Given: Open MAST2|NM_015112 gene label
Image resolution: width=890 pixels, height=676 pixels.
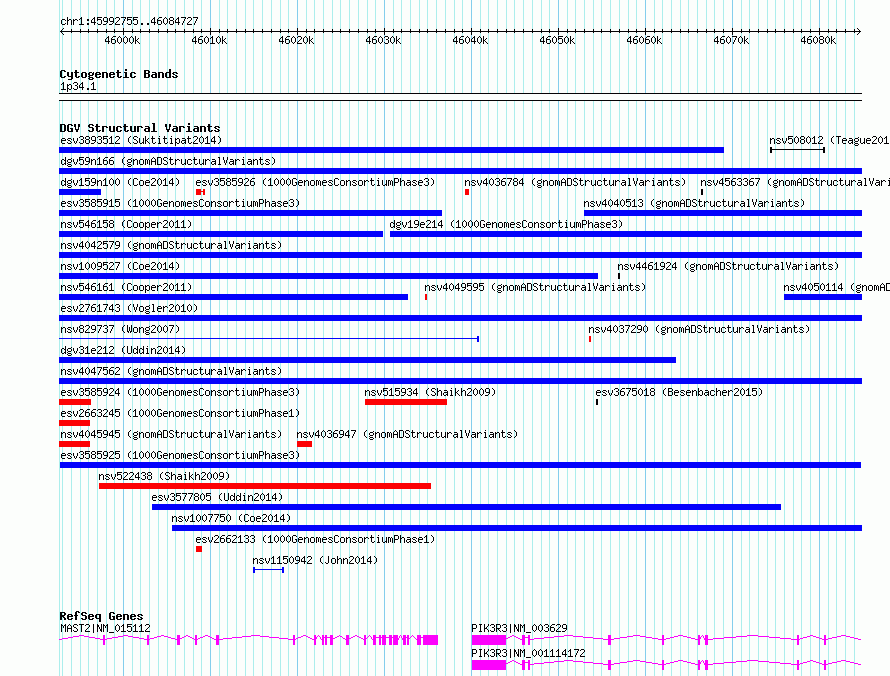Looking at the screenshot, I should tap(105, 628).
